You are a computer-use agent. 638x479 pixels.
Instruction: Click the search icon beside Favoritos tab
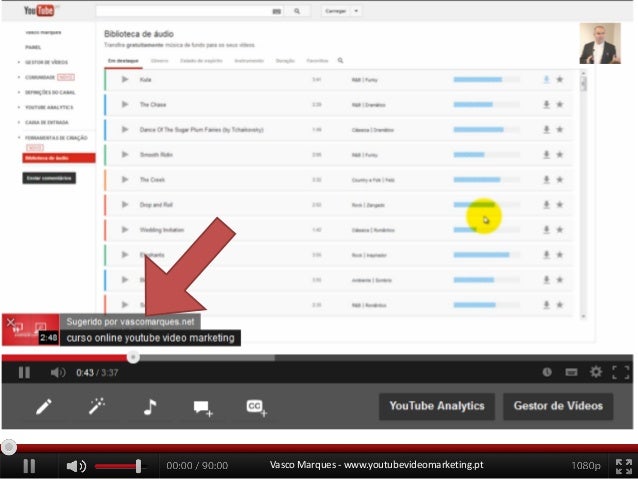click(x=340, y=61)
